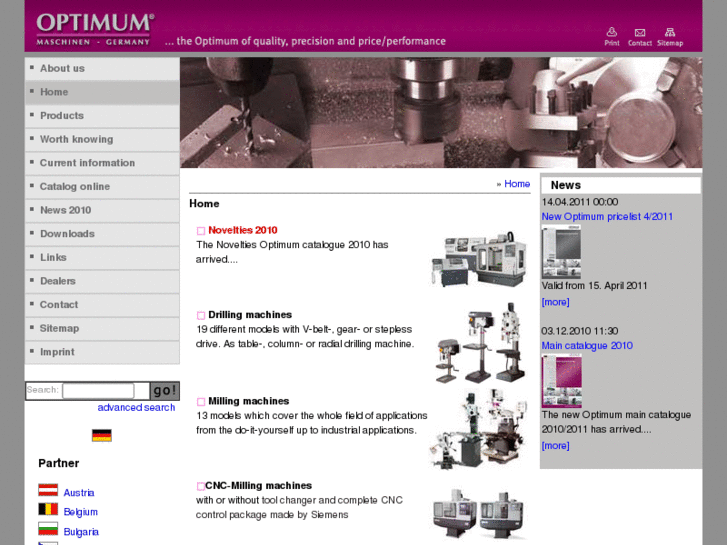Open Sitemap in the sidebar menu
The height and width of the screenshot is (545, 727).
click(102, 328)
